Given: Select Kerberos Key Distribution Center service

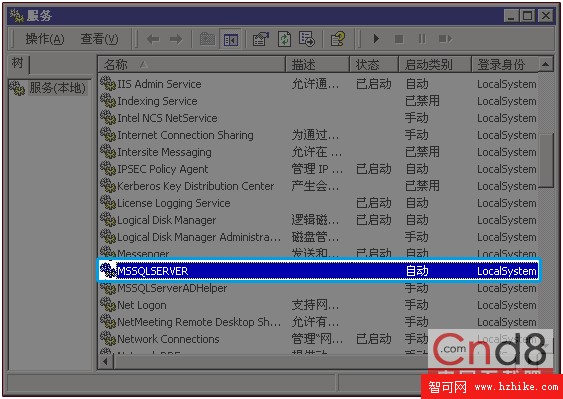Looking at the screenshot, I should coord(318,186).
